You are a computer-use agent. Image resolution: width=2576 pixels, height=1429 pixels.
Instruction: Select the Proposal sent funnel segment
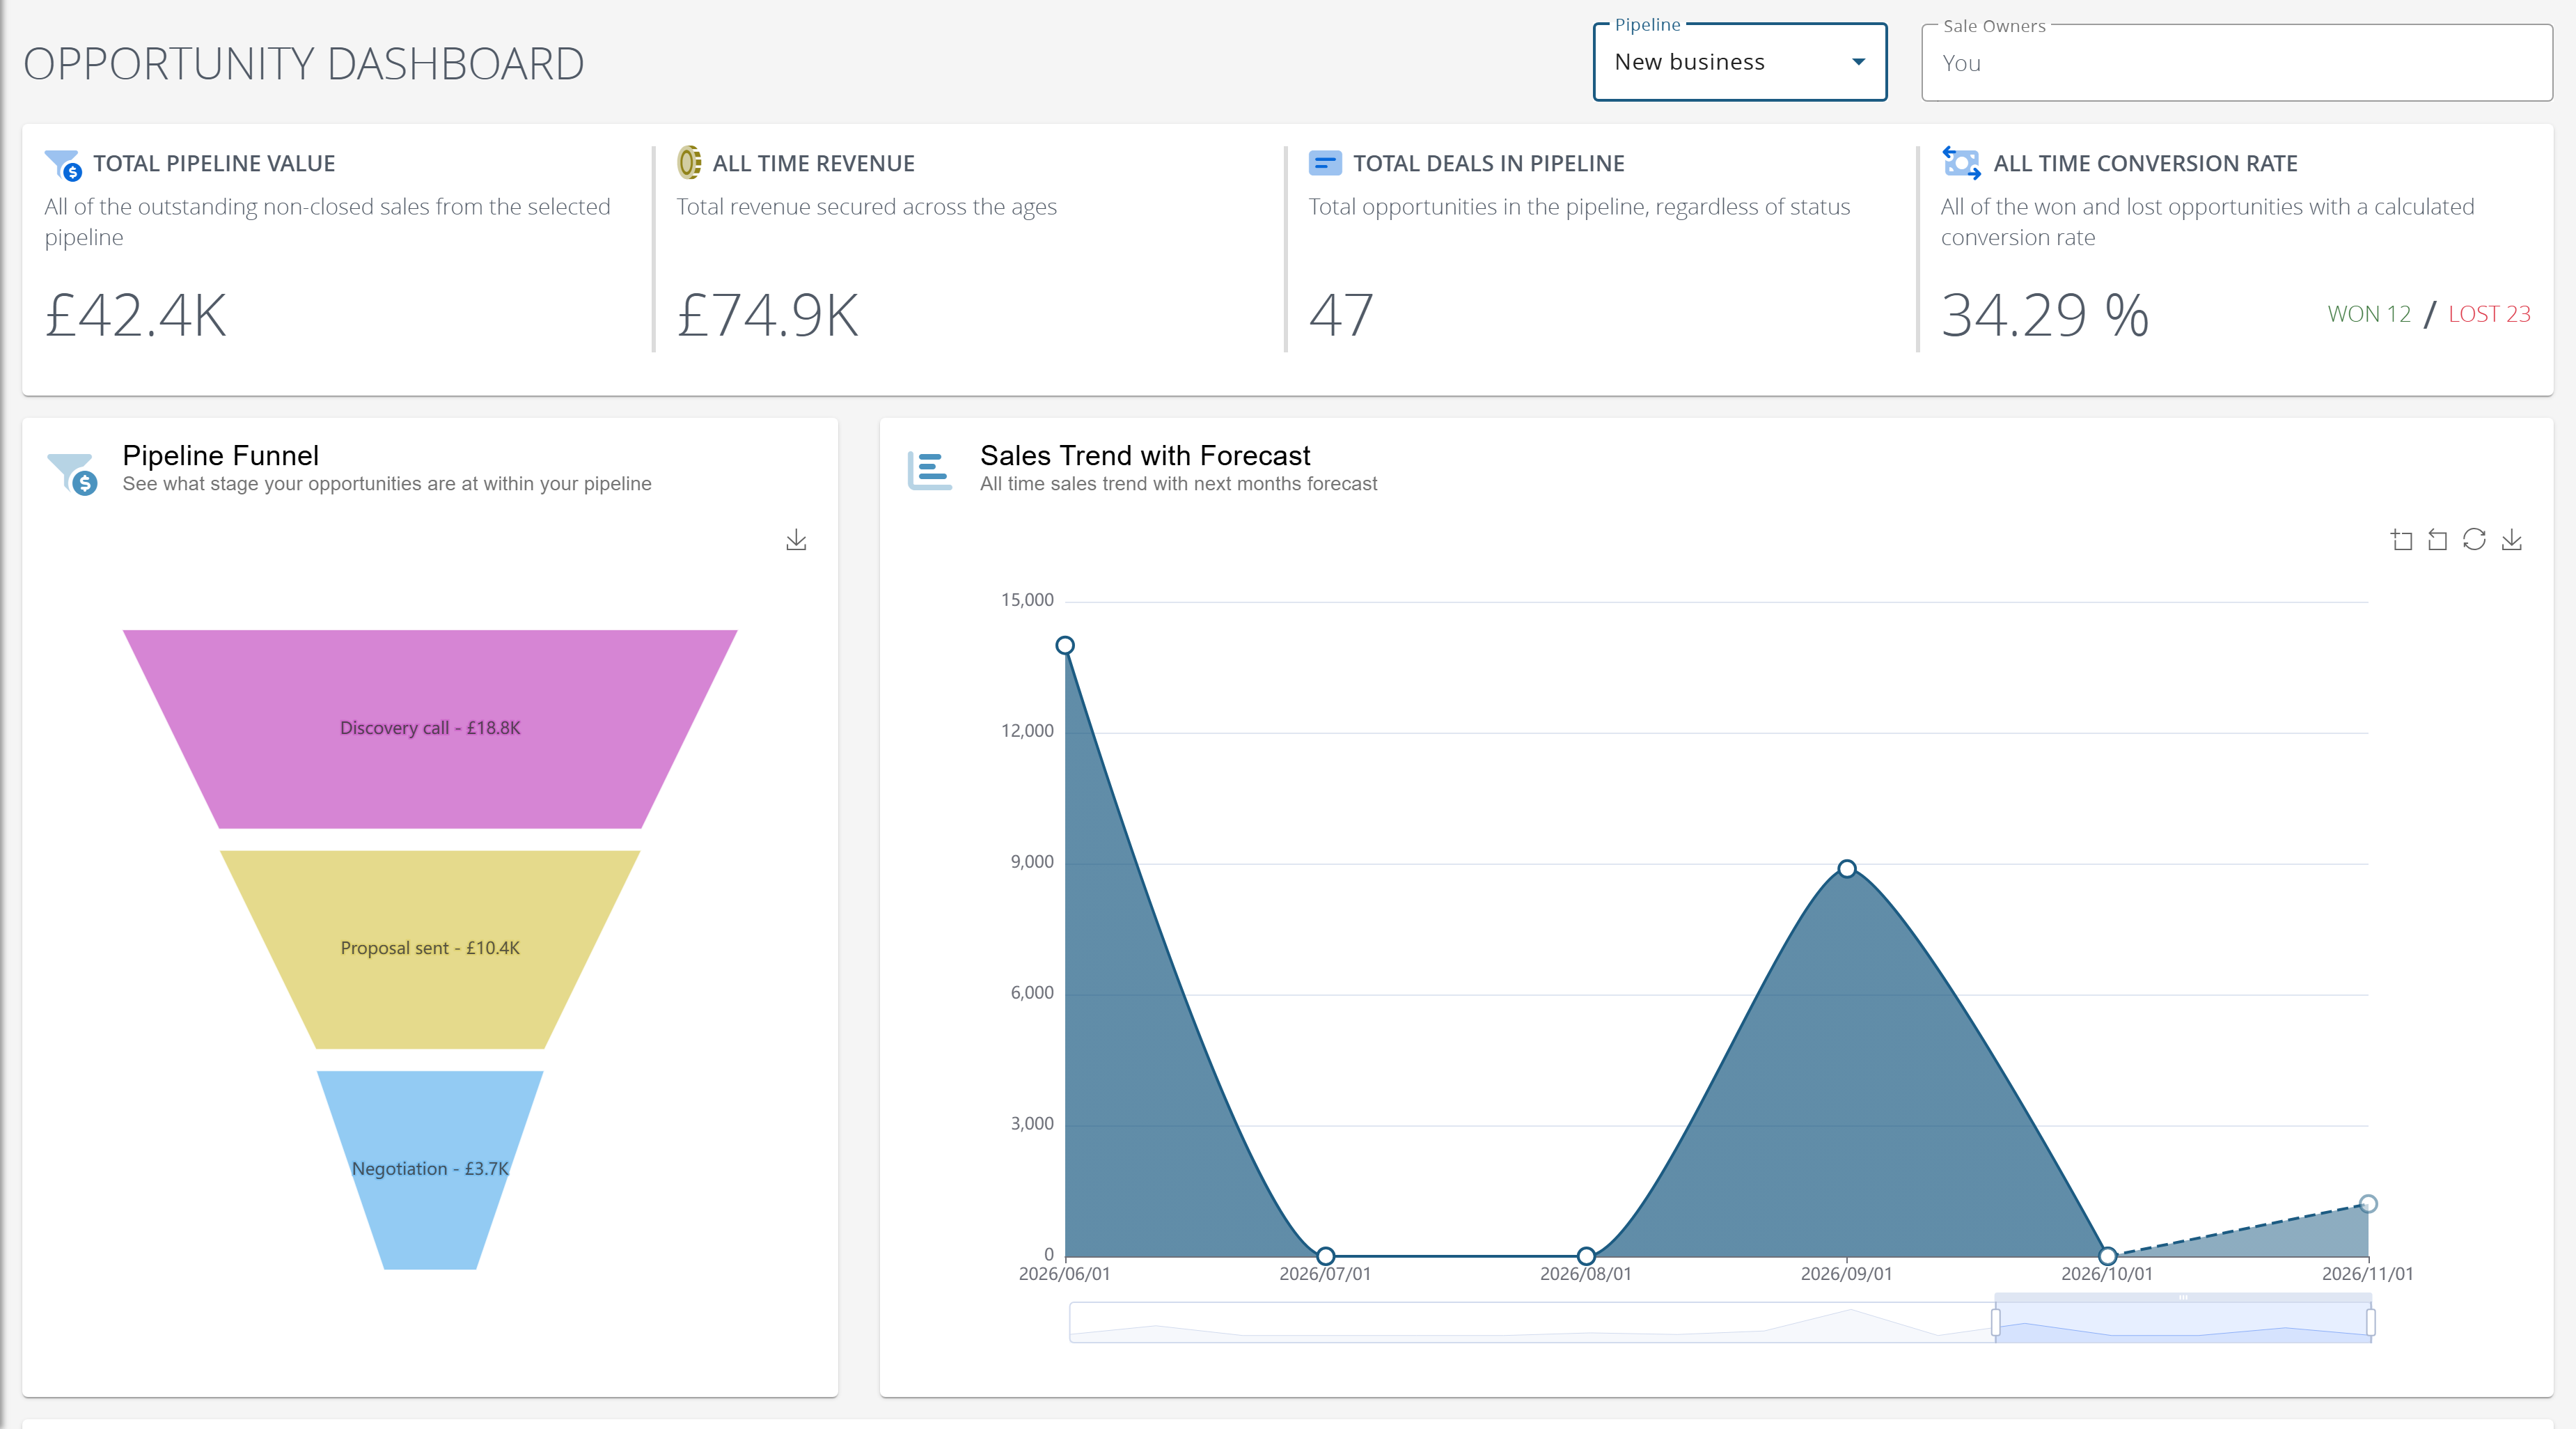click(430, 949)
